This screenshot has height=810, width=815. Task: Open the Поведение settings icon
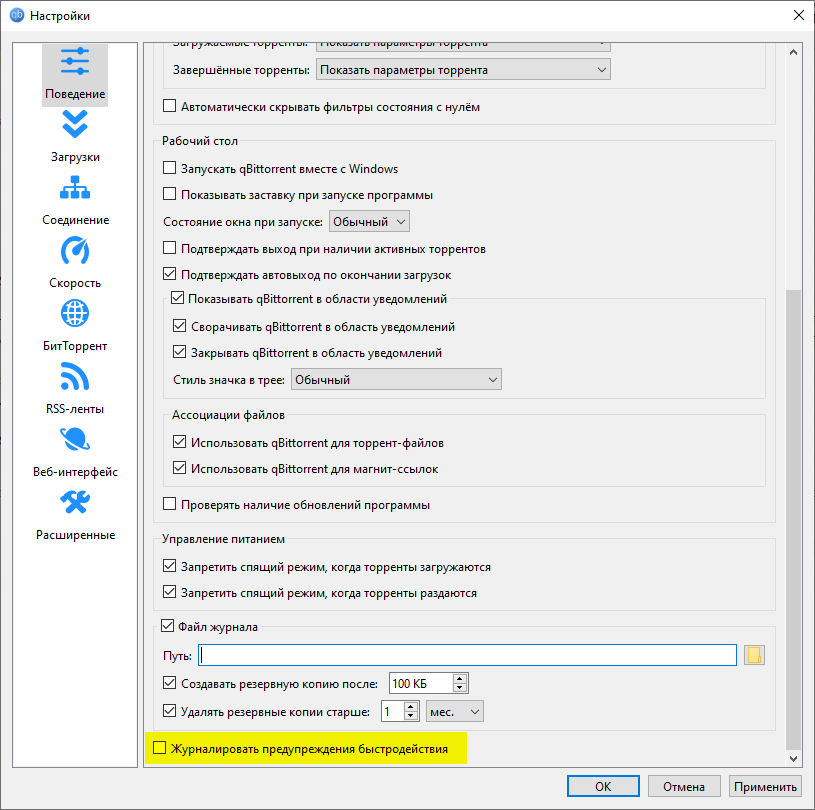click(75, 63)
